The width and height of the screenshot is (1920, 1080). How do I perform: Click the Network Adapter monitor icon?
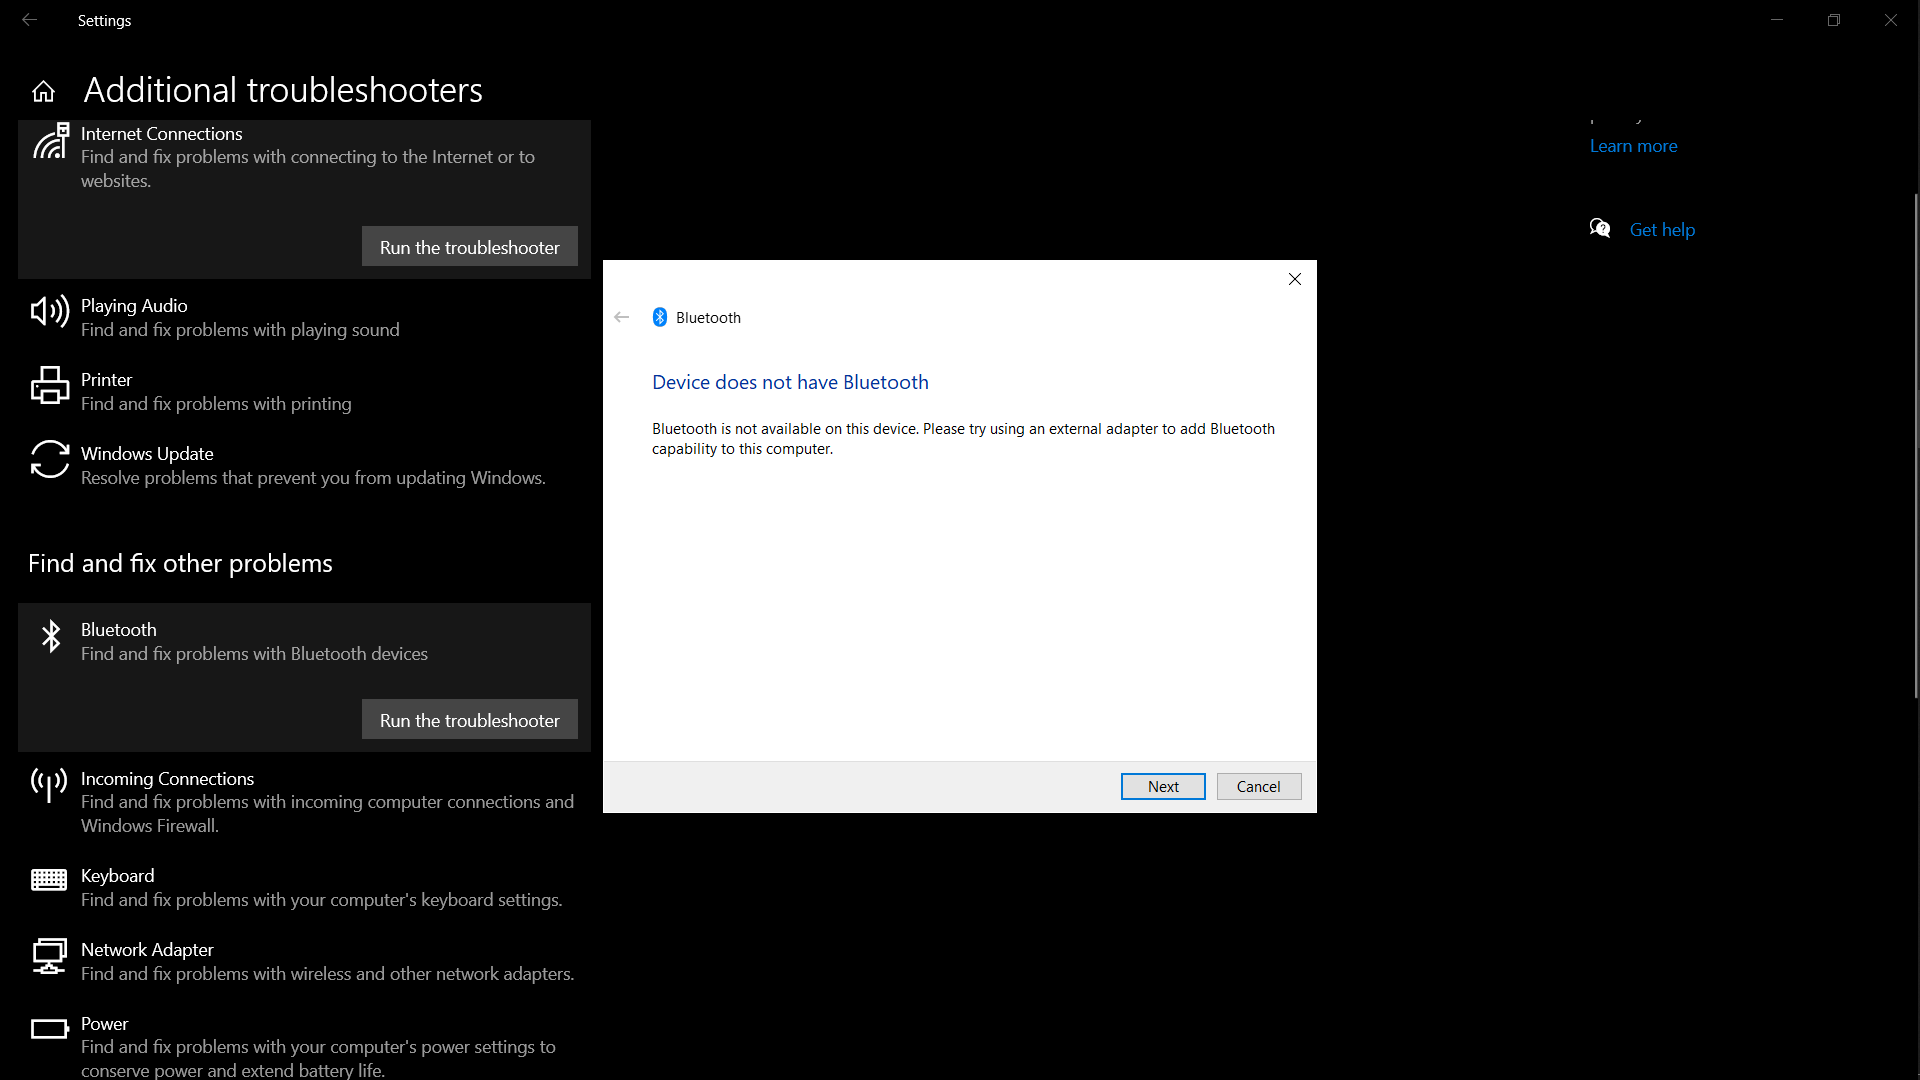[x=49, y=956]
